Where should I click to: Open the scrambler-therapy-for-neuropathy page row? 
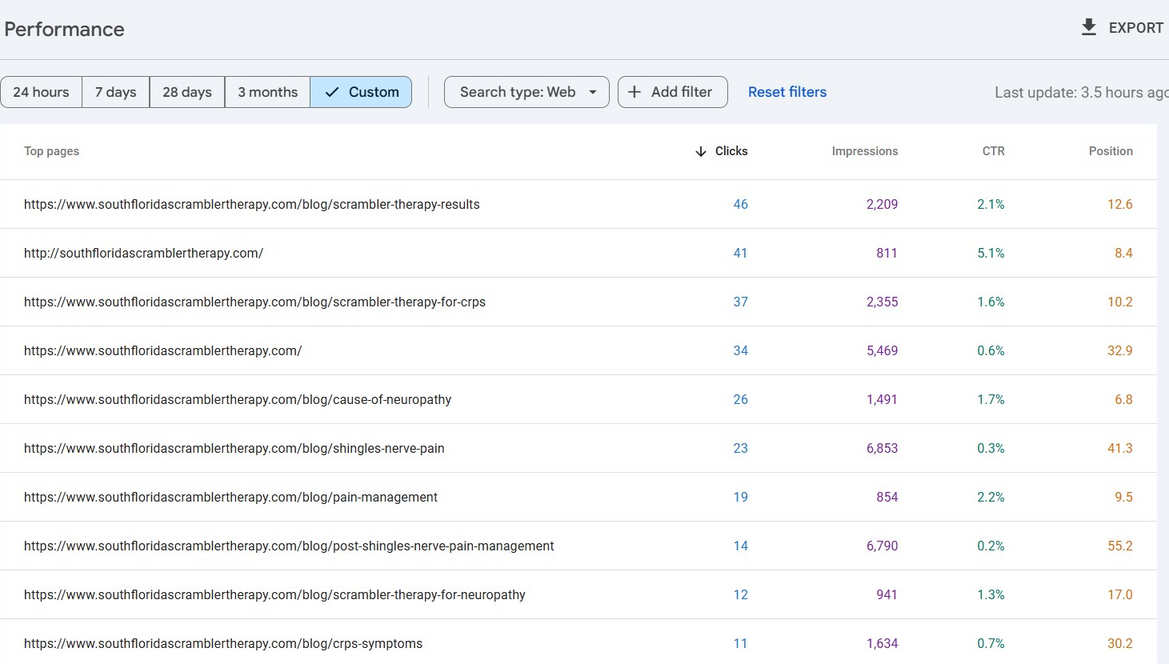click(579, 595)
